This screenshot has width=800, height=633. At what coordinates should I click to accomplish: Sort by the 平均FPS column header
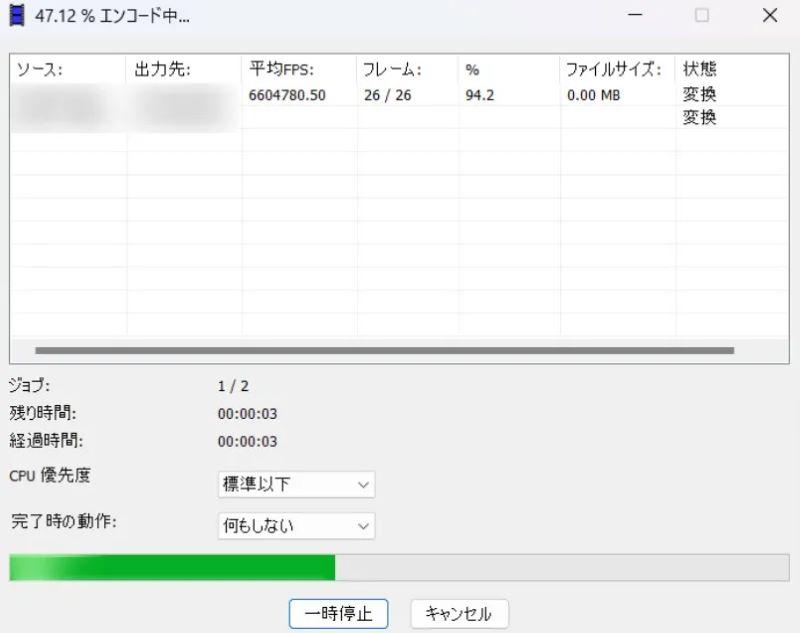tap(280, 70)
